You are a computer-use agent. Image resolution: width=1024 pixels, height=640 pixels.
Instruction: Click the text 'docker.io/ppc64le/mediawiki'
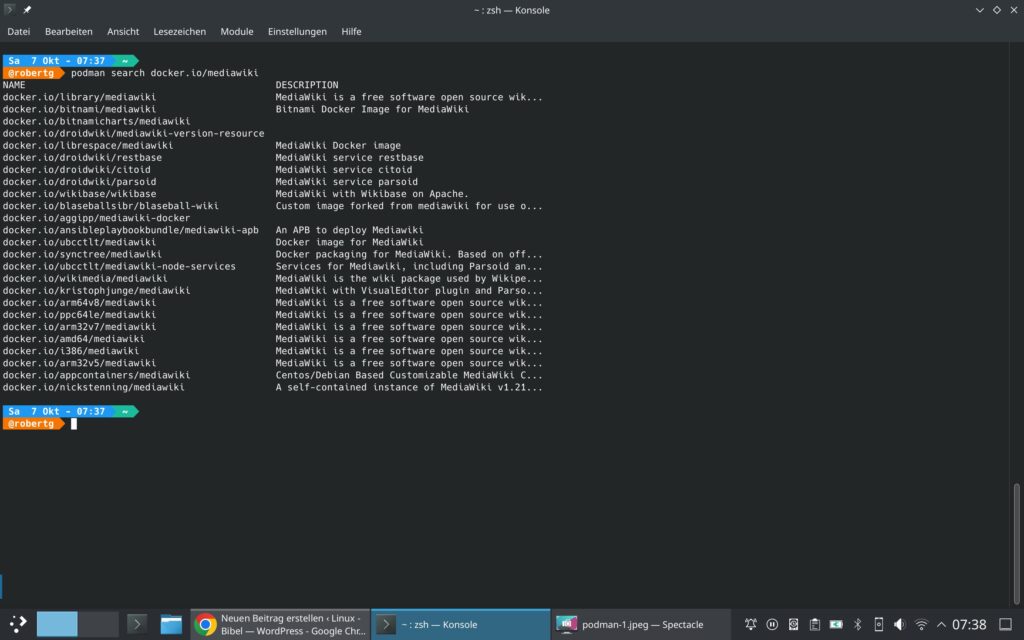[x=79, y=315]
